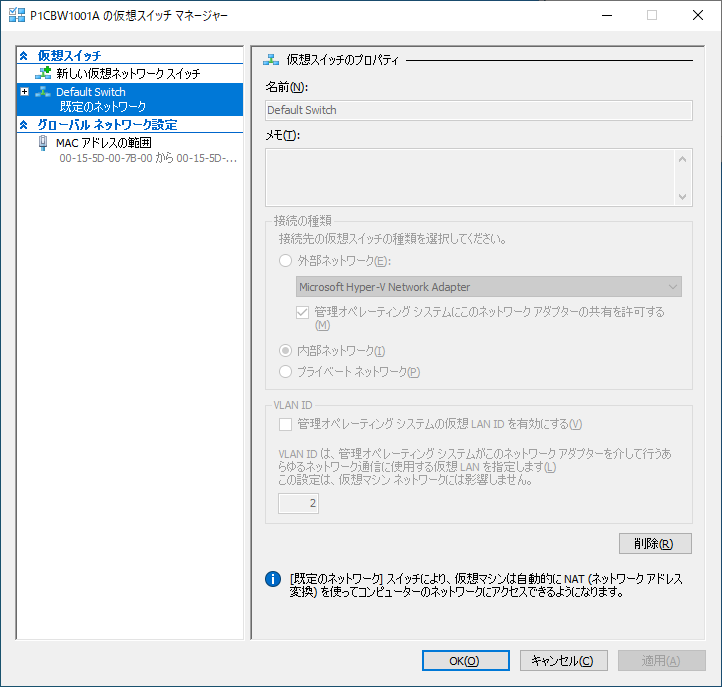Click the 既定のネットワーク subtitle text
The height and width of the screenshot is (687, 722).
pyautogui.click(x=103, y=107)
